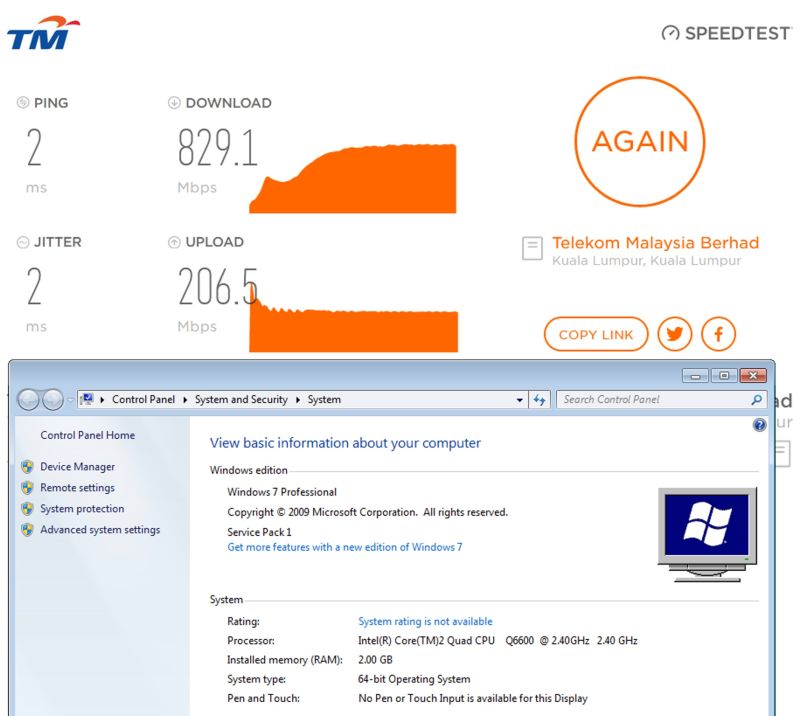
Task: Share result on Twitter
Action: [674, 334]
